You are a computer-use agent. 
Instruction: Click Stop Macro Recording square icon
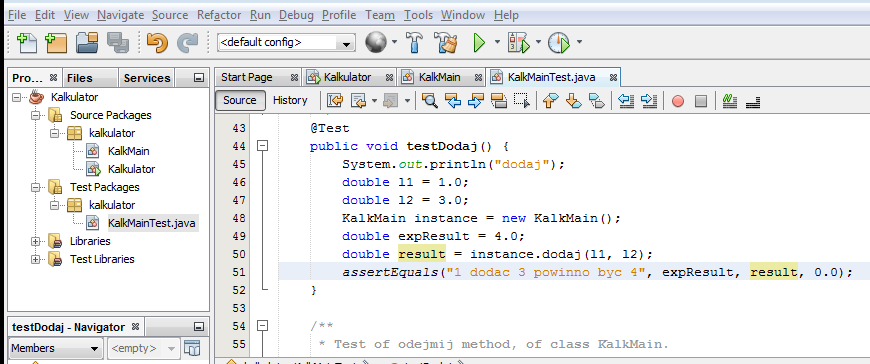pyautogui.click(x=701, y=101)
